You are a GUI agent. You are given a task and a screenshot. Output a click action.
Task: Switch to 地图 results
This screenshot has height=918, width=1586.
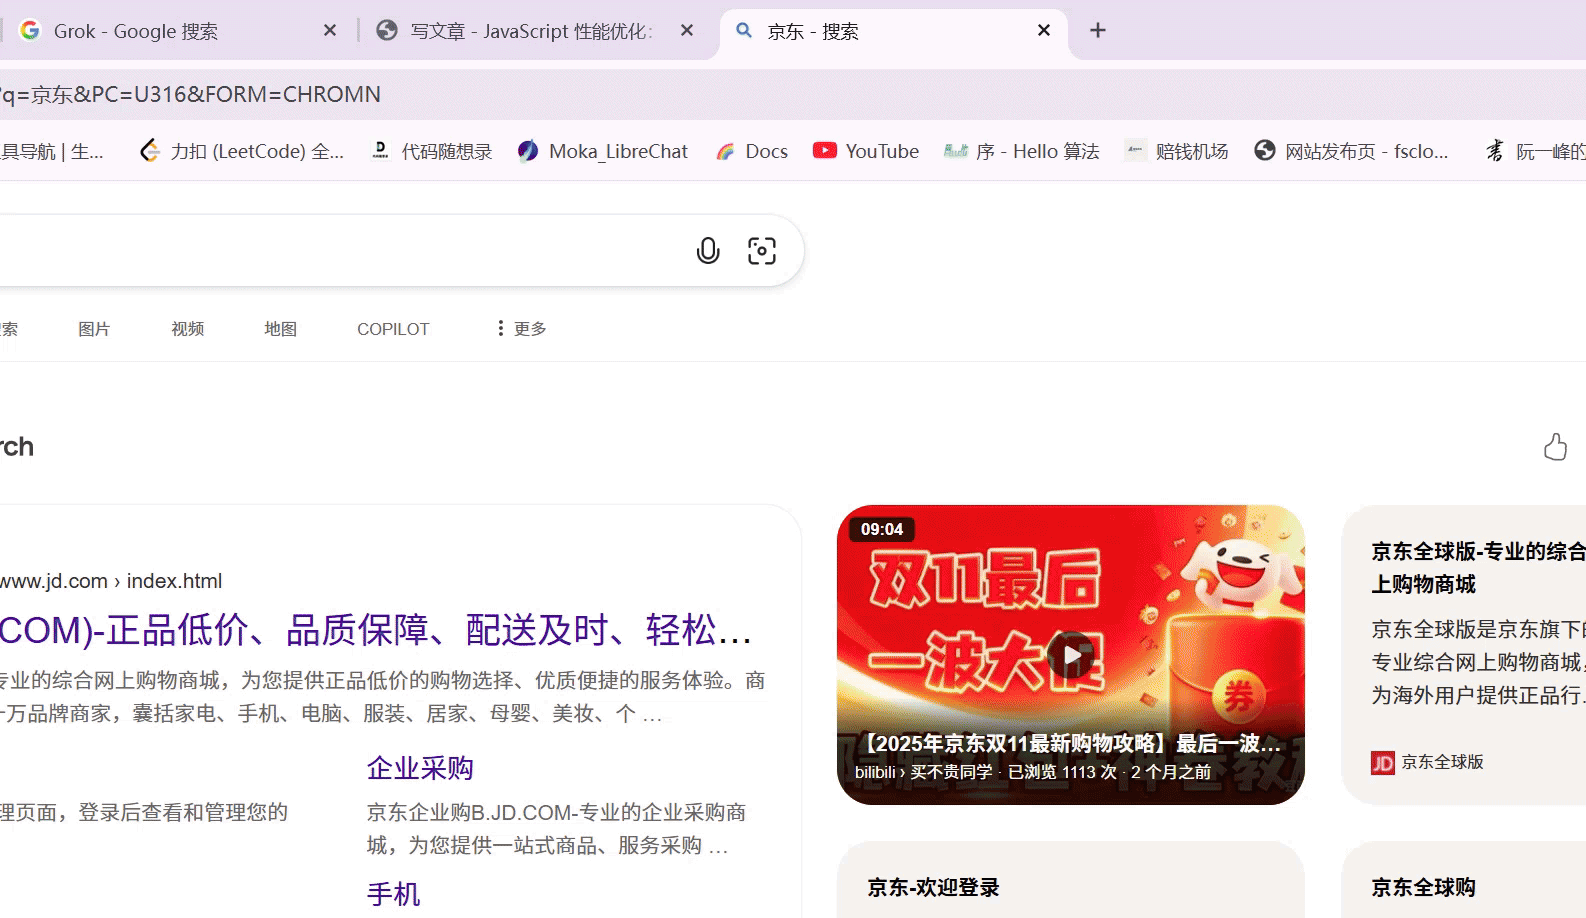point(280,329)
